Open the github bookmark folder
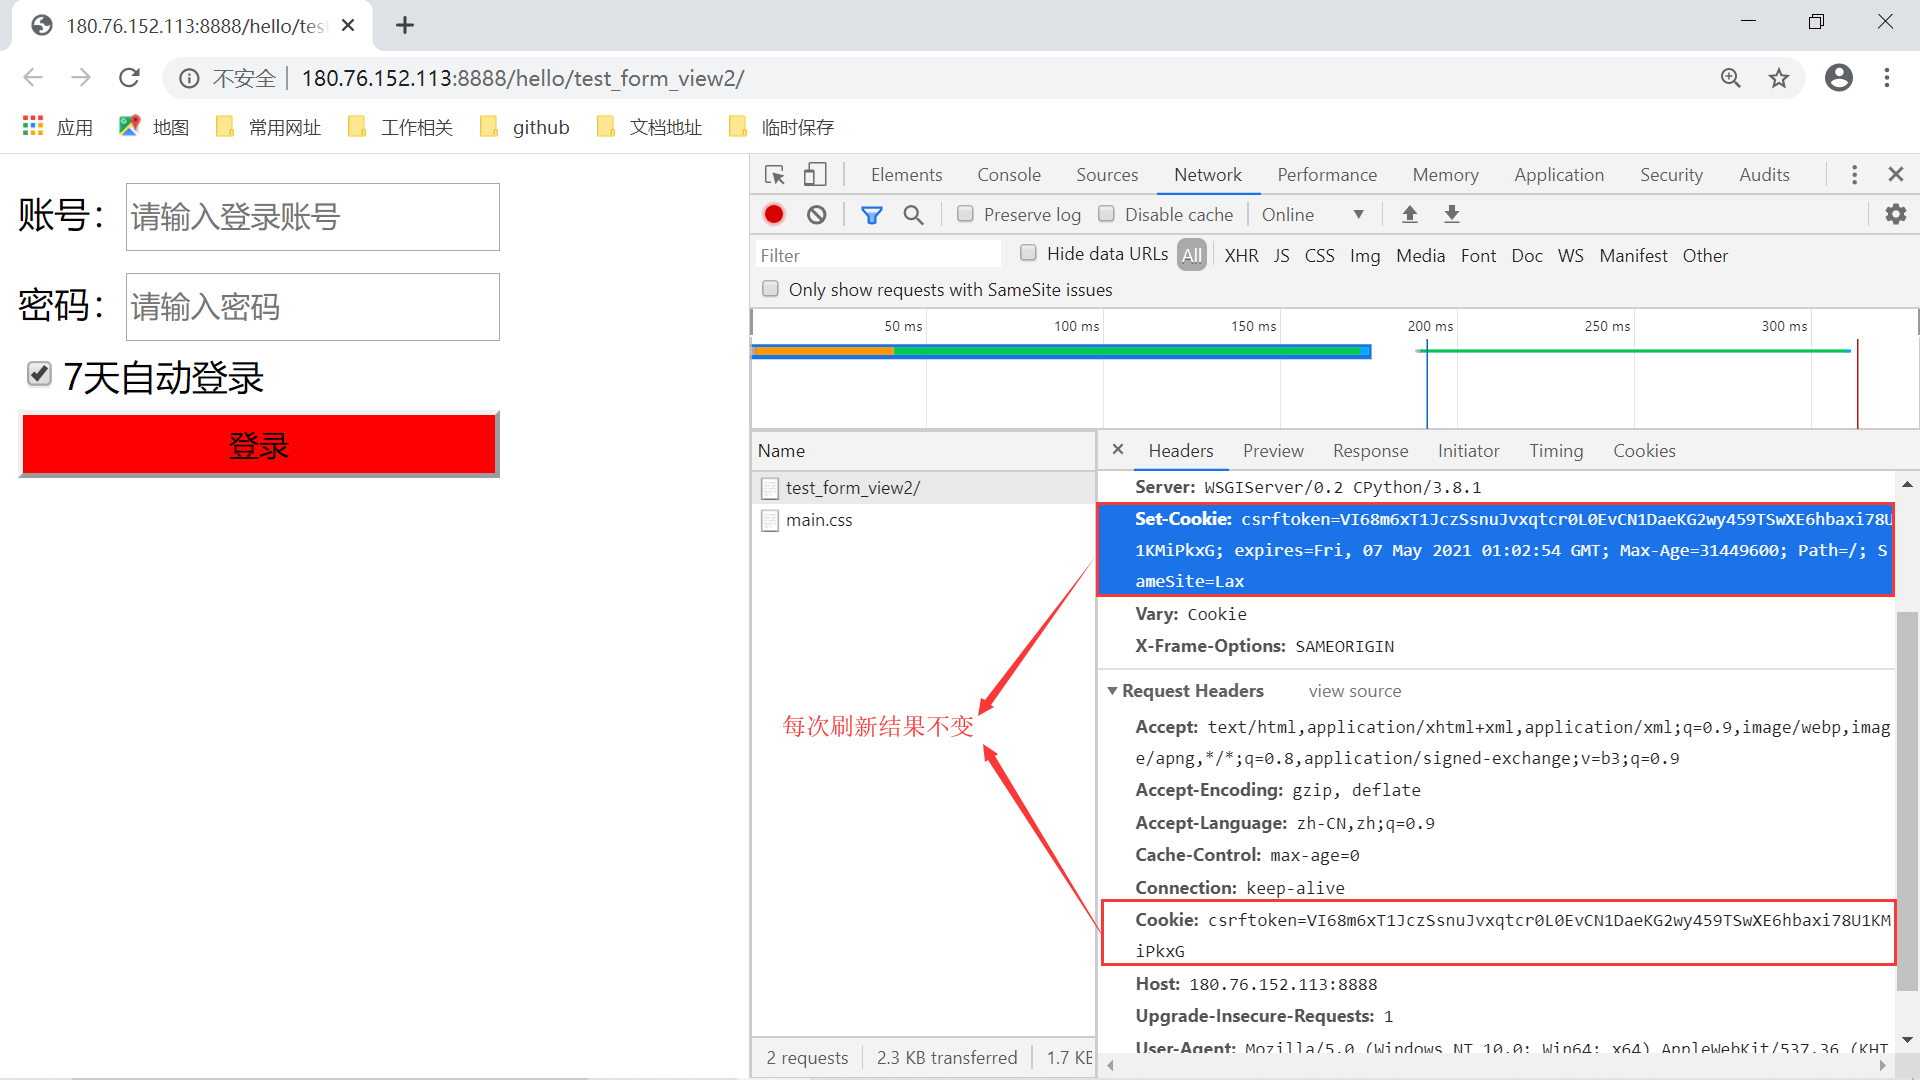The height and width of the screenshot is (1080, 1920). click(525, 127)
